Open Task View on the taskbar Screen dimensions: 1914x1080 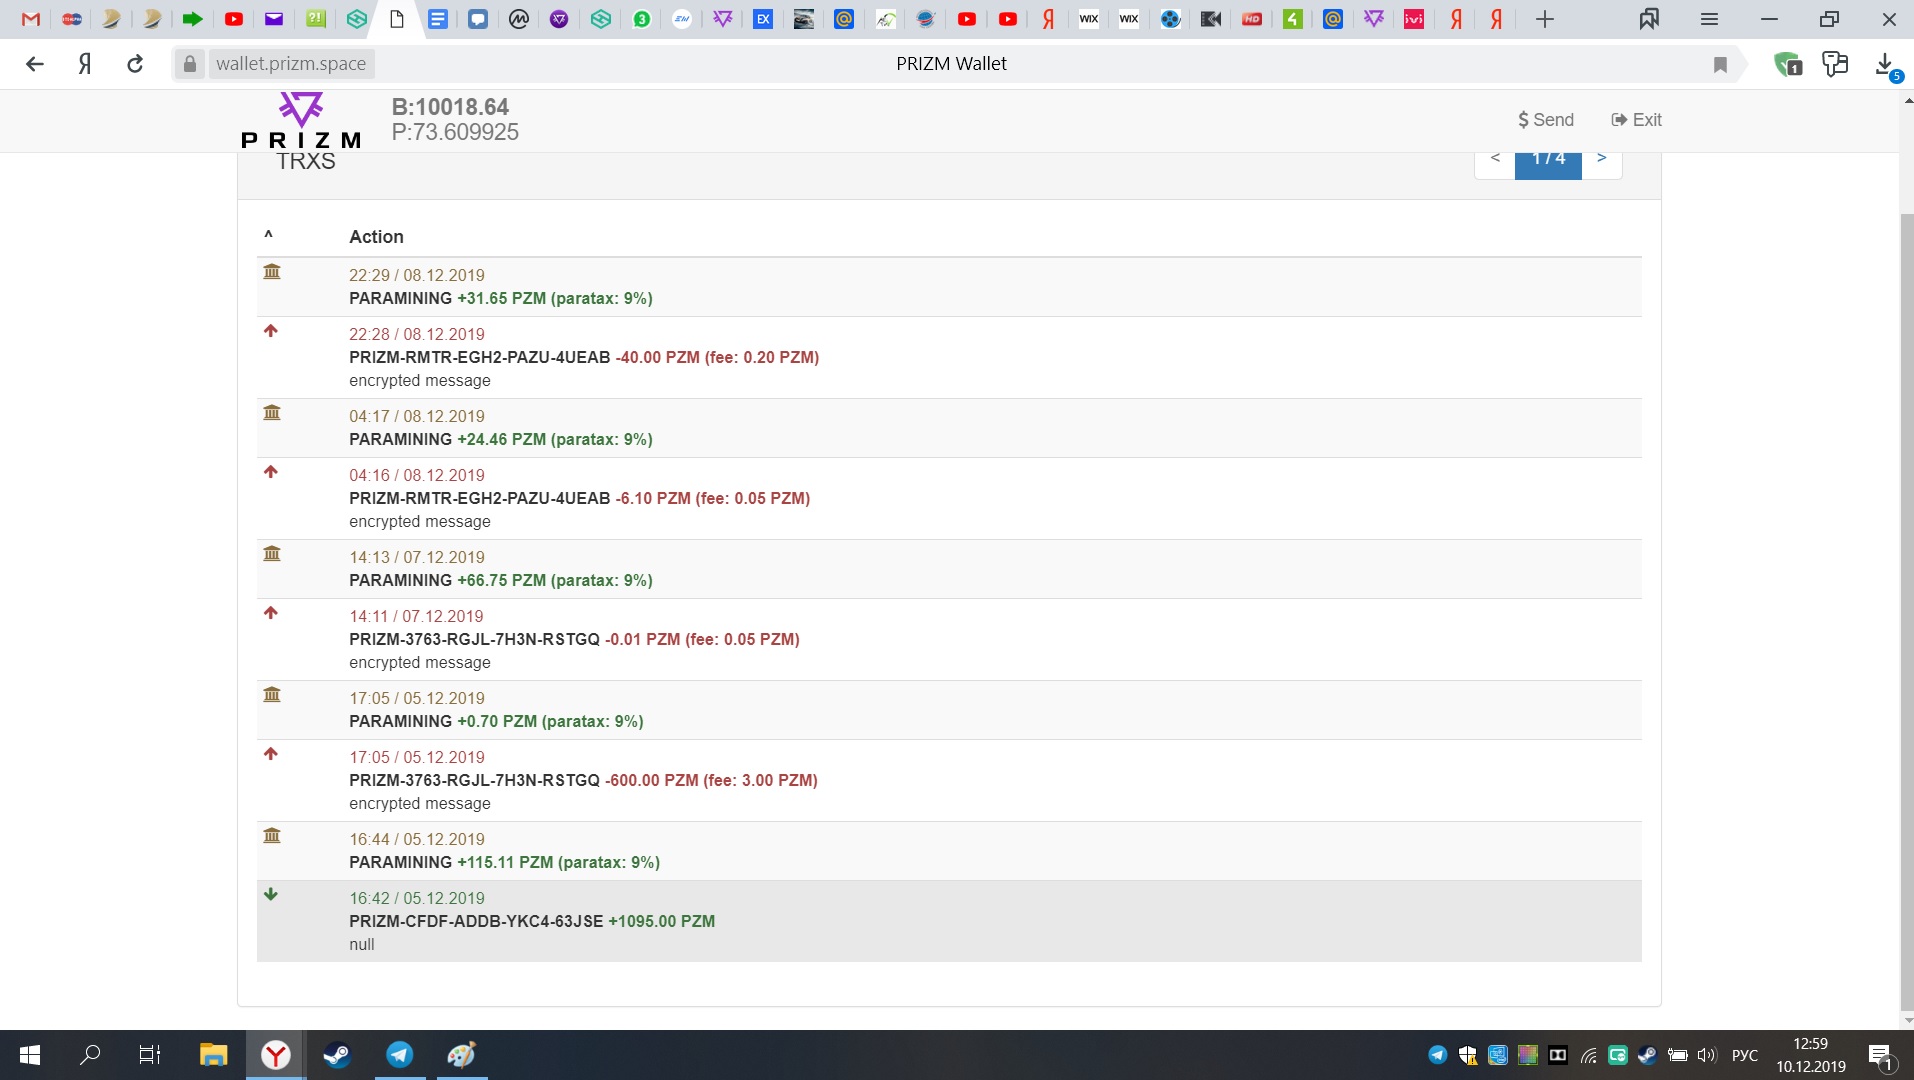[150, 1055]
